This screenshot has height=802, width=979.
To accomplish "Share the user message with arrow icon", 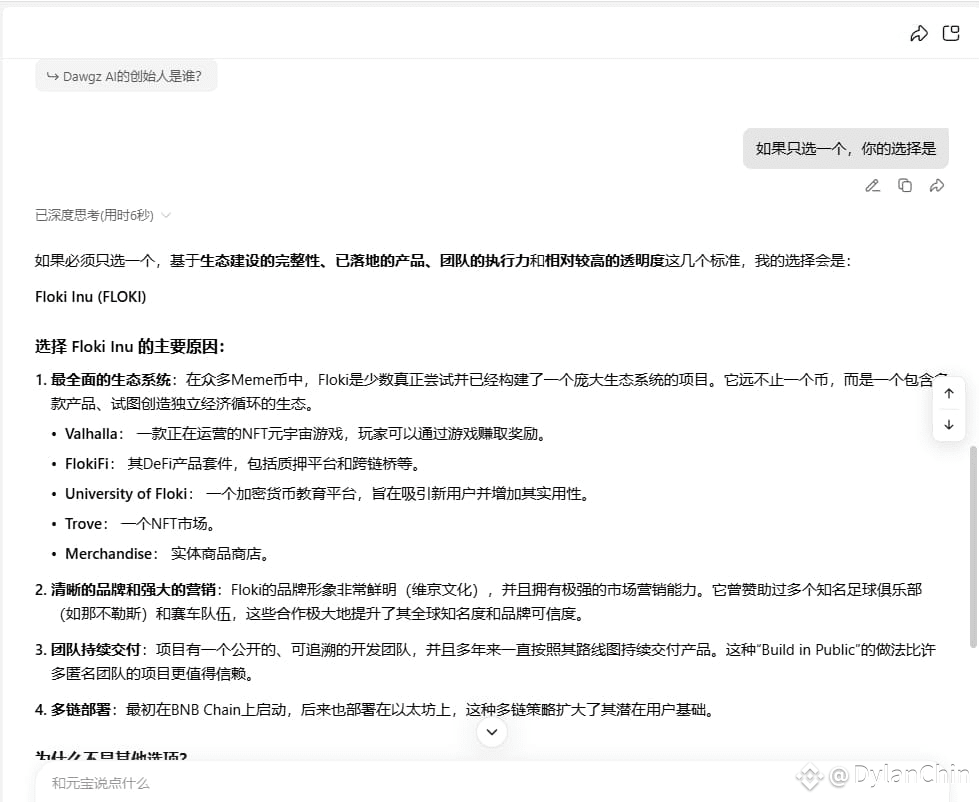I will (x=937, y=185).
